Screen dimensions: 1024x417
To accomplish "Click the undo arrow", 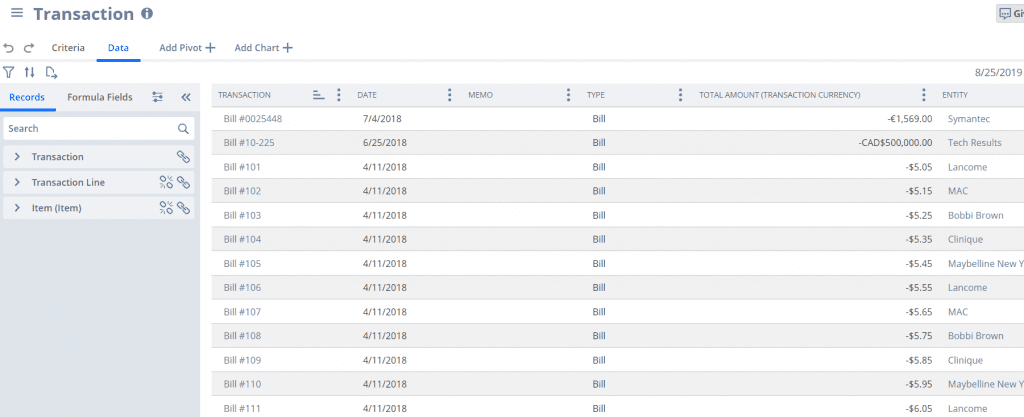I will point(9,48).
